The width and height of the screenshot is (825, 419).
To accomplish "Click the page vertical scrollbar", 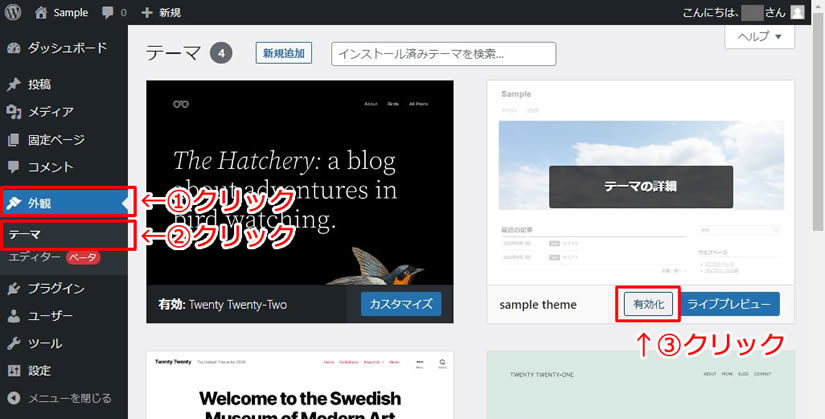I will coord(818,122).
